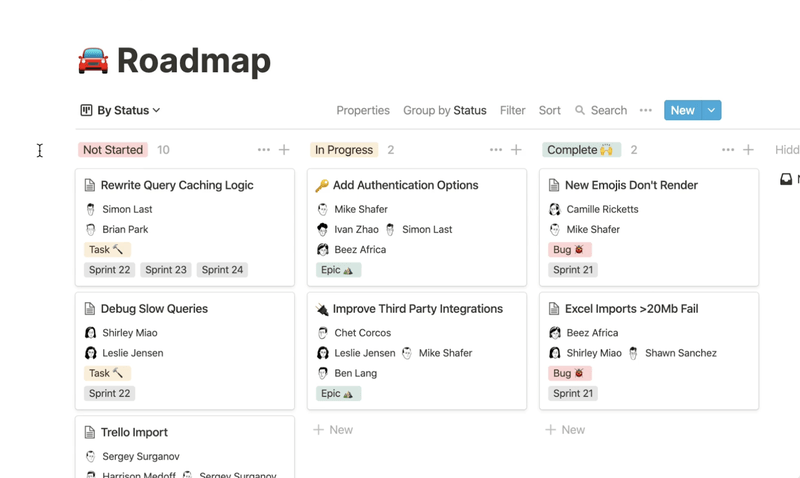The image size is (800, 478).
Task: Click Camille Ricketts's avatar
Action: pos(555,209)
